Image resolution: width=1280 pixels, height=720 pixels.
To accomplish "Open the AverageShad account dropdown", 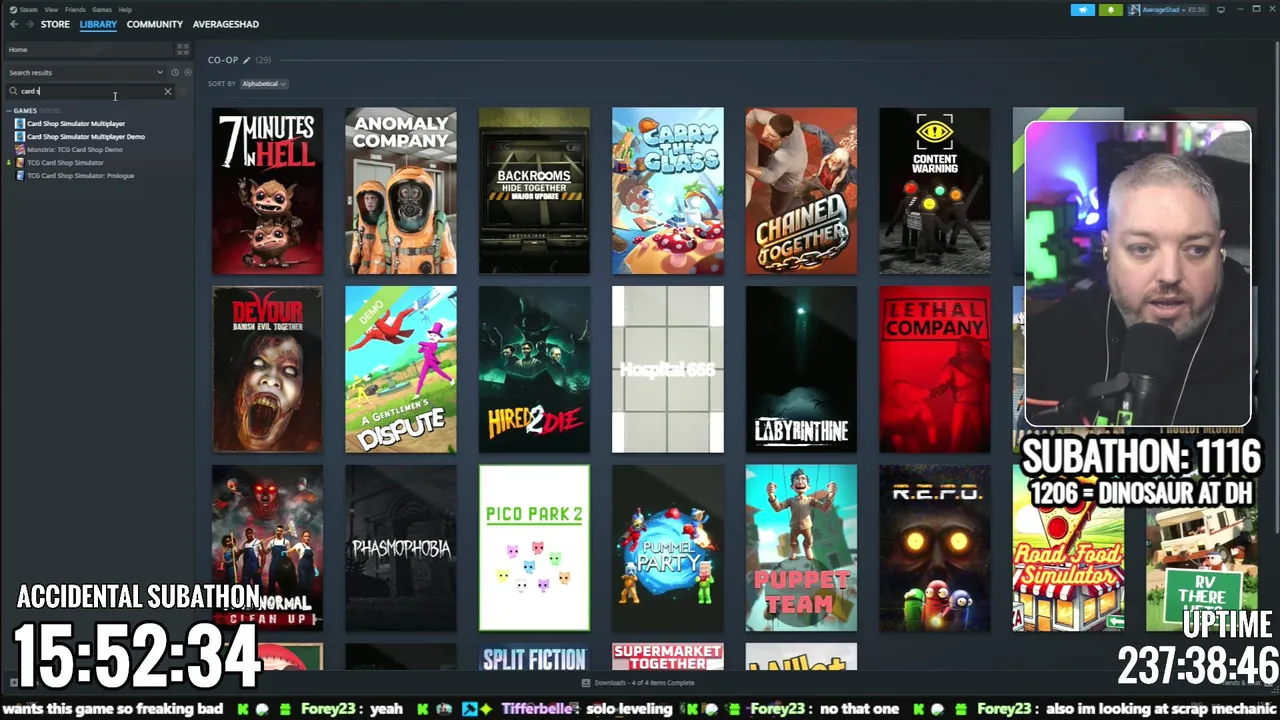I will pos(1167,10).
